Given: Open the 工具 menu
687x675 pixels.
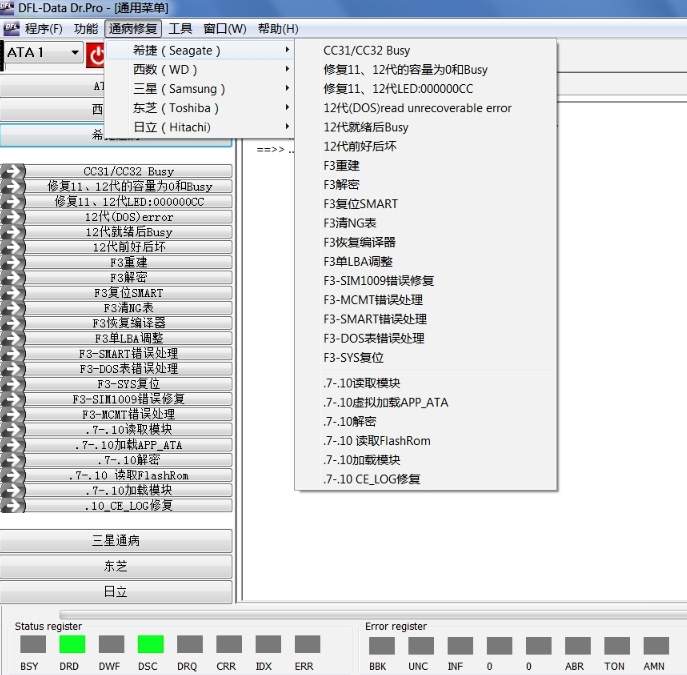Looking at the screenshot, I should click(180, 29).
